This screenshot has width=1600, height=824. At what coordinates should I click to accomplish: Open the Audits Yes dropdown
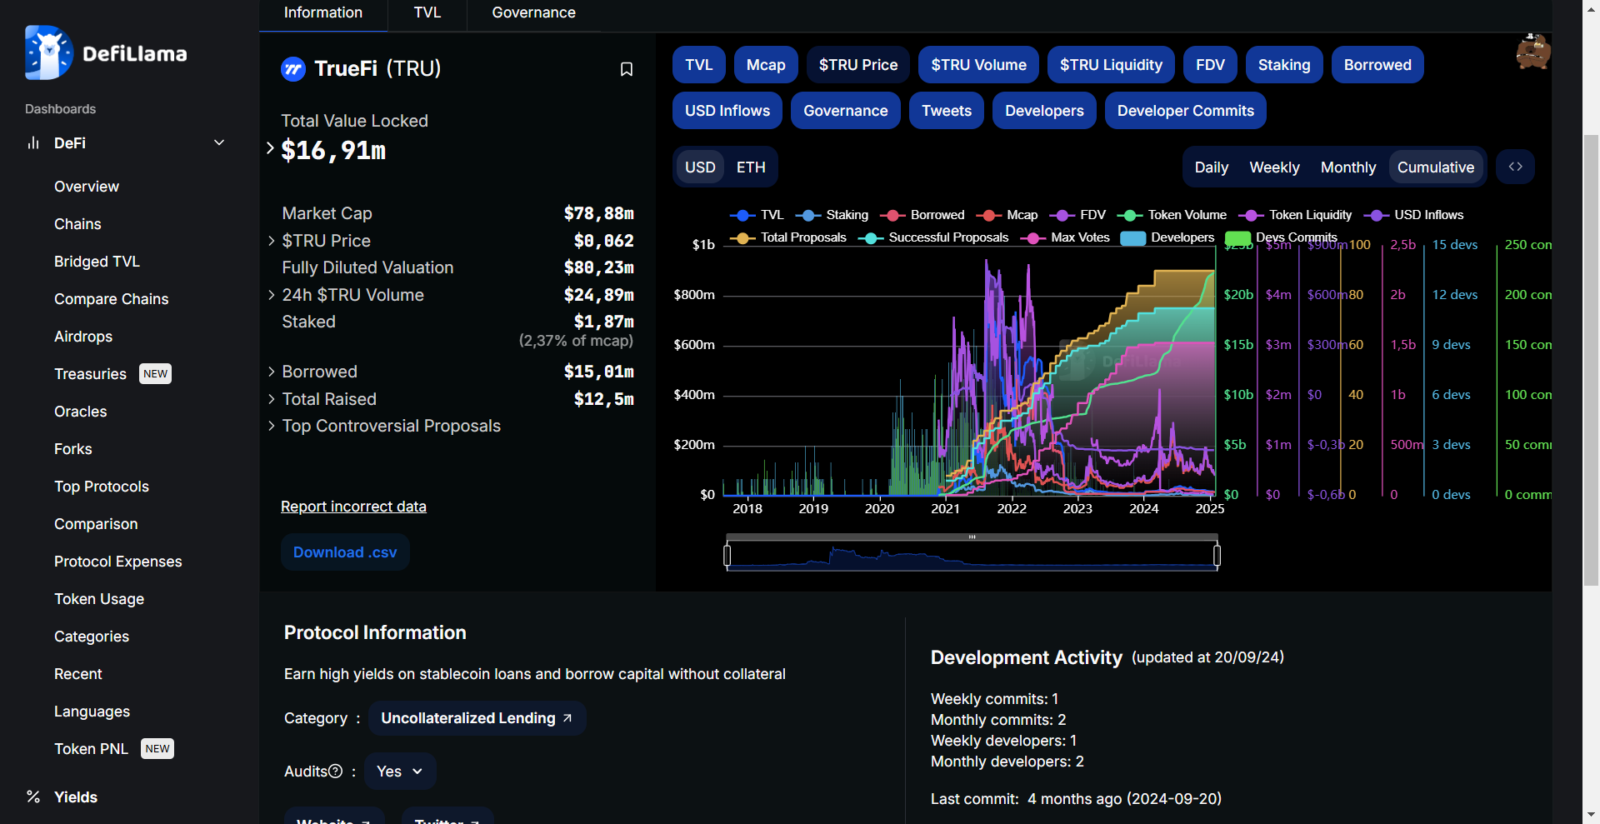click(x=400, y=771)
